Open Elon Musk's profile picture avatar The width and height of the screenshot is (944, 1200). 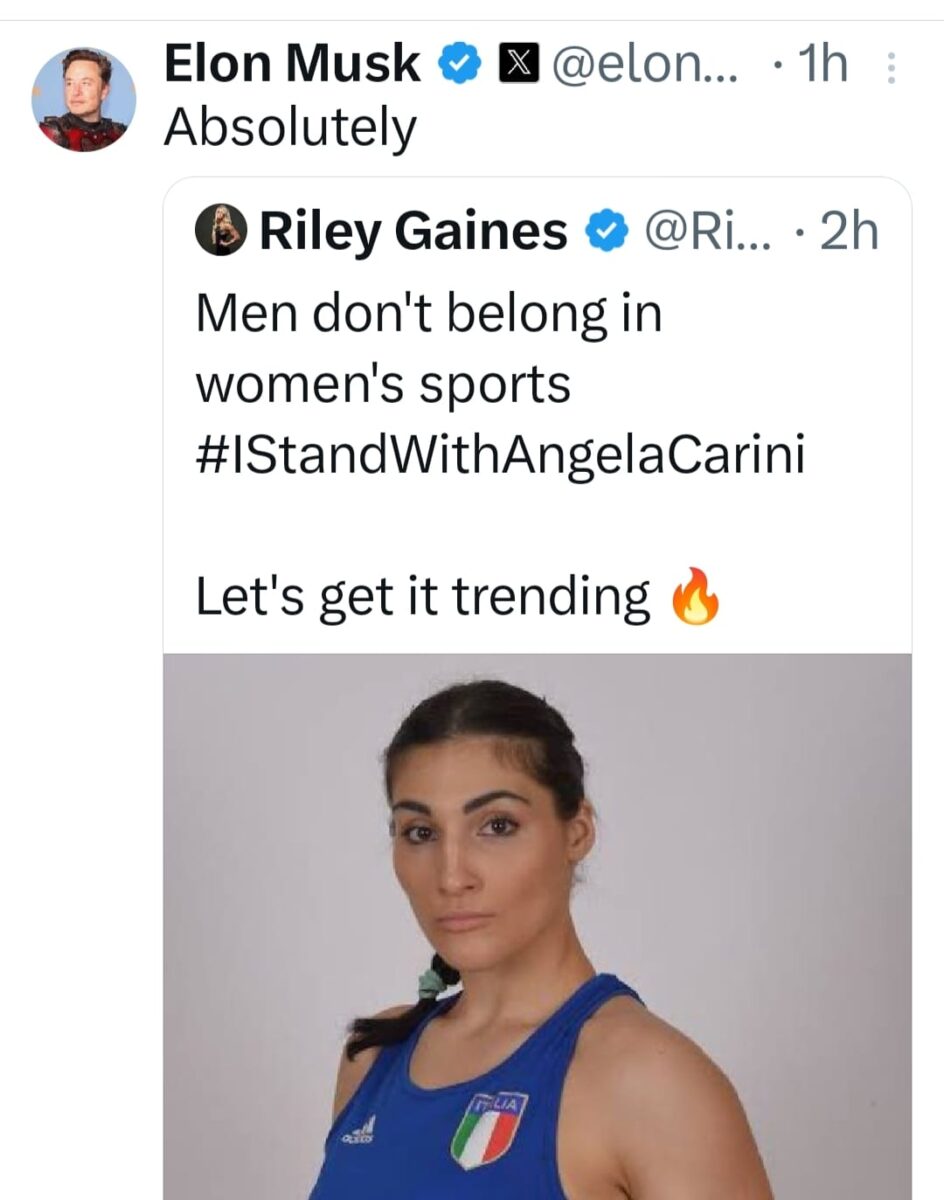84,99
